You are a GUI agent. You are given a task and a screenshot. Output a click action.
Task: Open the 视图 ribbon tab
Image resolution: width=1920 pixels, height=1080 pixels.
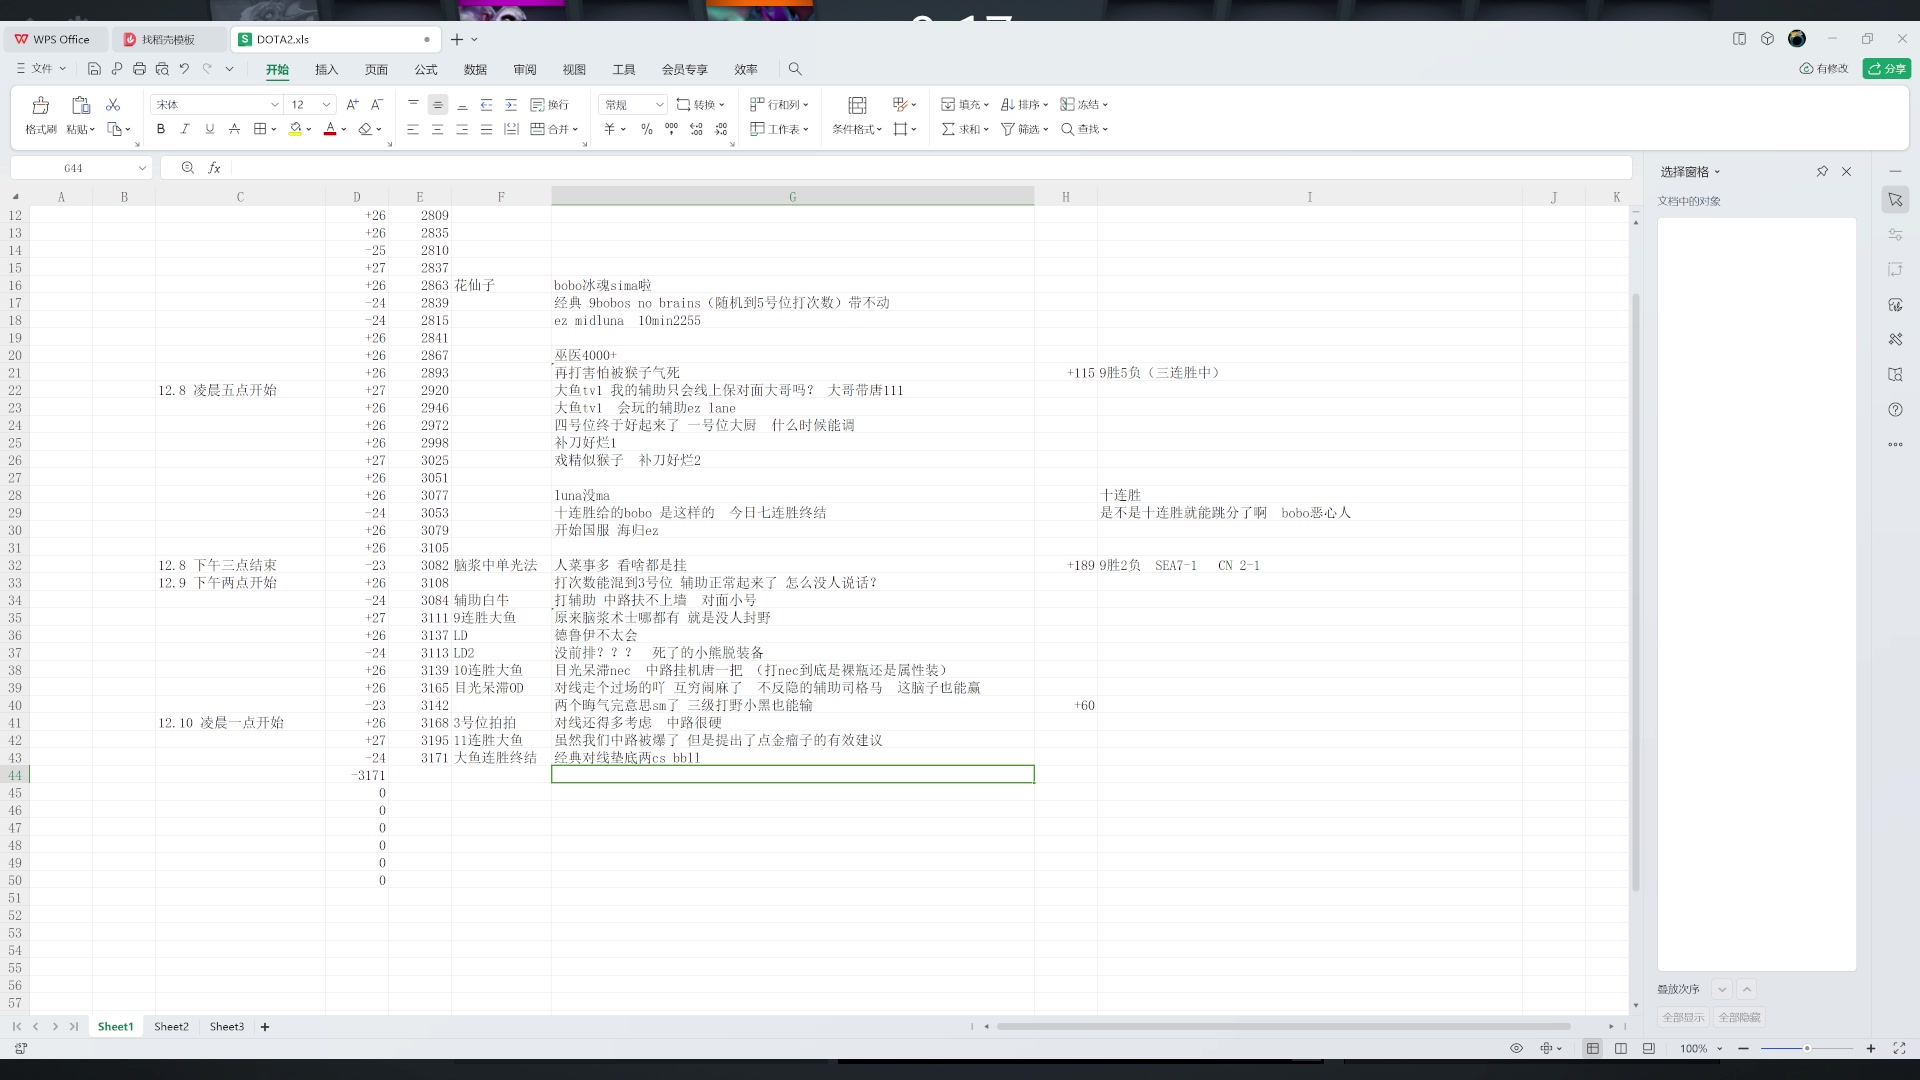(x=574, y=69)
